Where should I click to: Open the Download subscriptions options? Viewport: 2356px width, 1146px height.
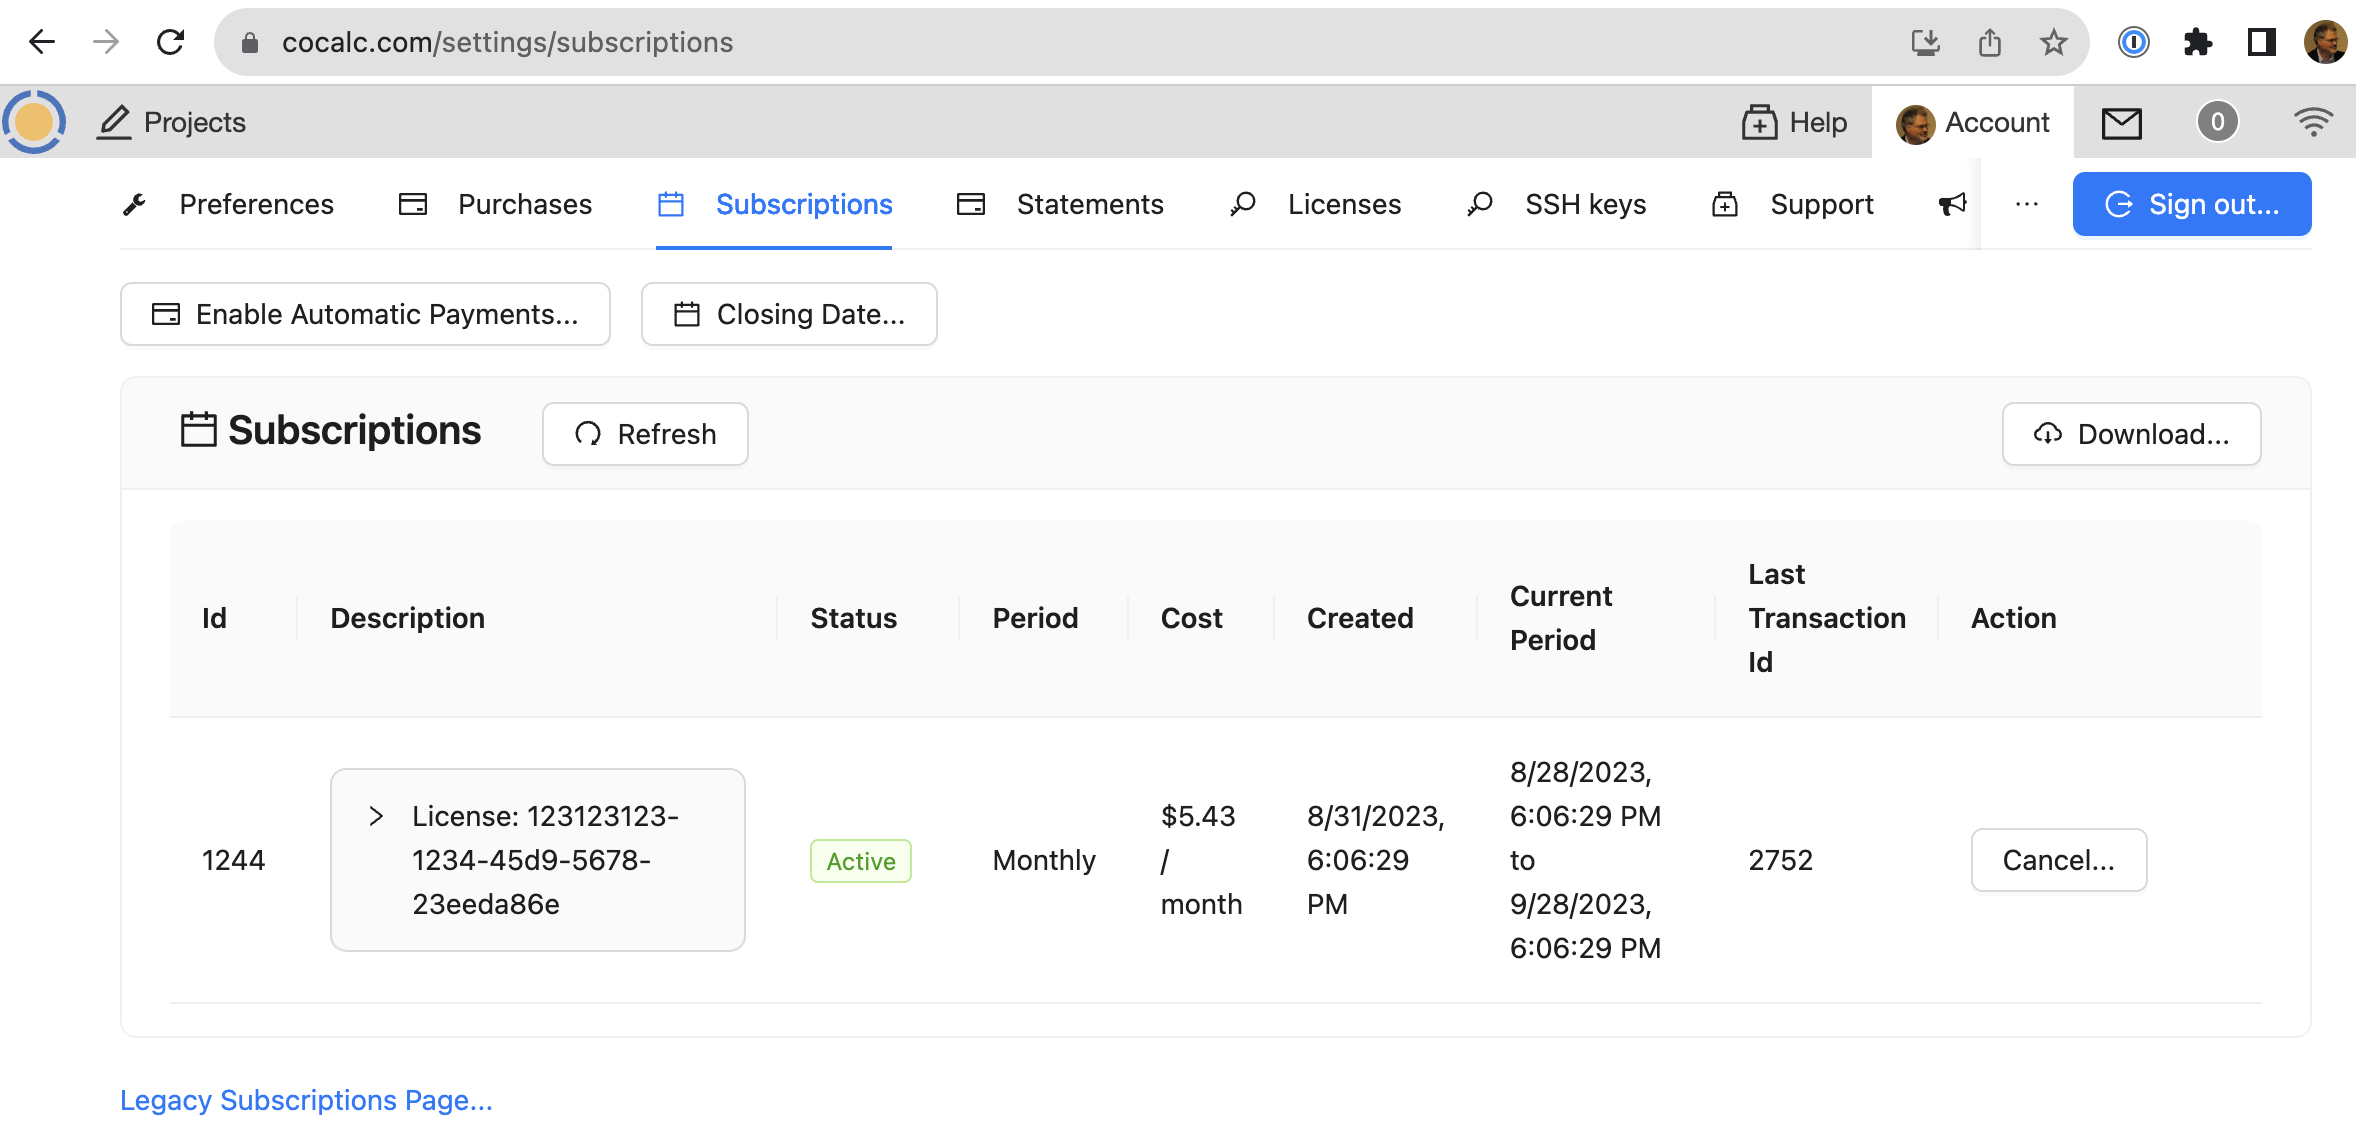click(2131, 434)
